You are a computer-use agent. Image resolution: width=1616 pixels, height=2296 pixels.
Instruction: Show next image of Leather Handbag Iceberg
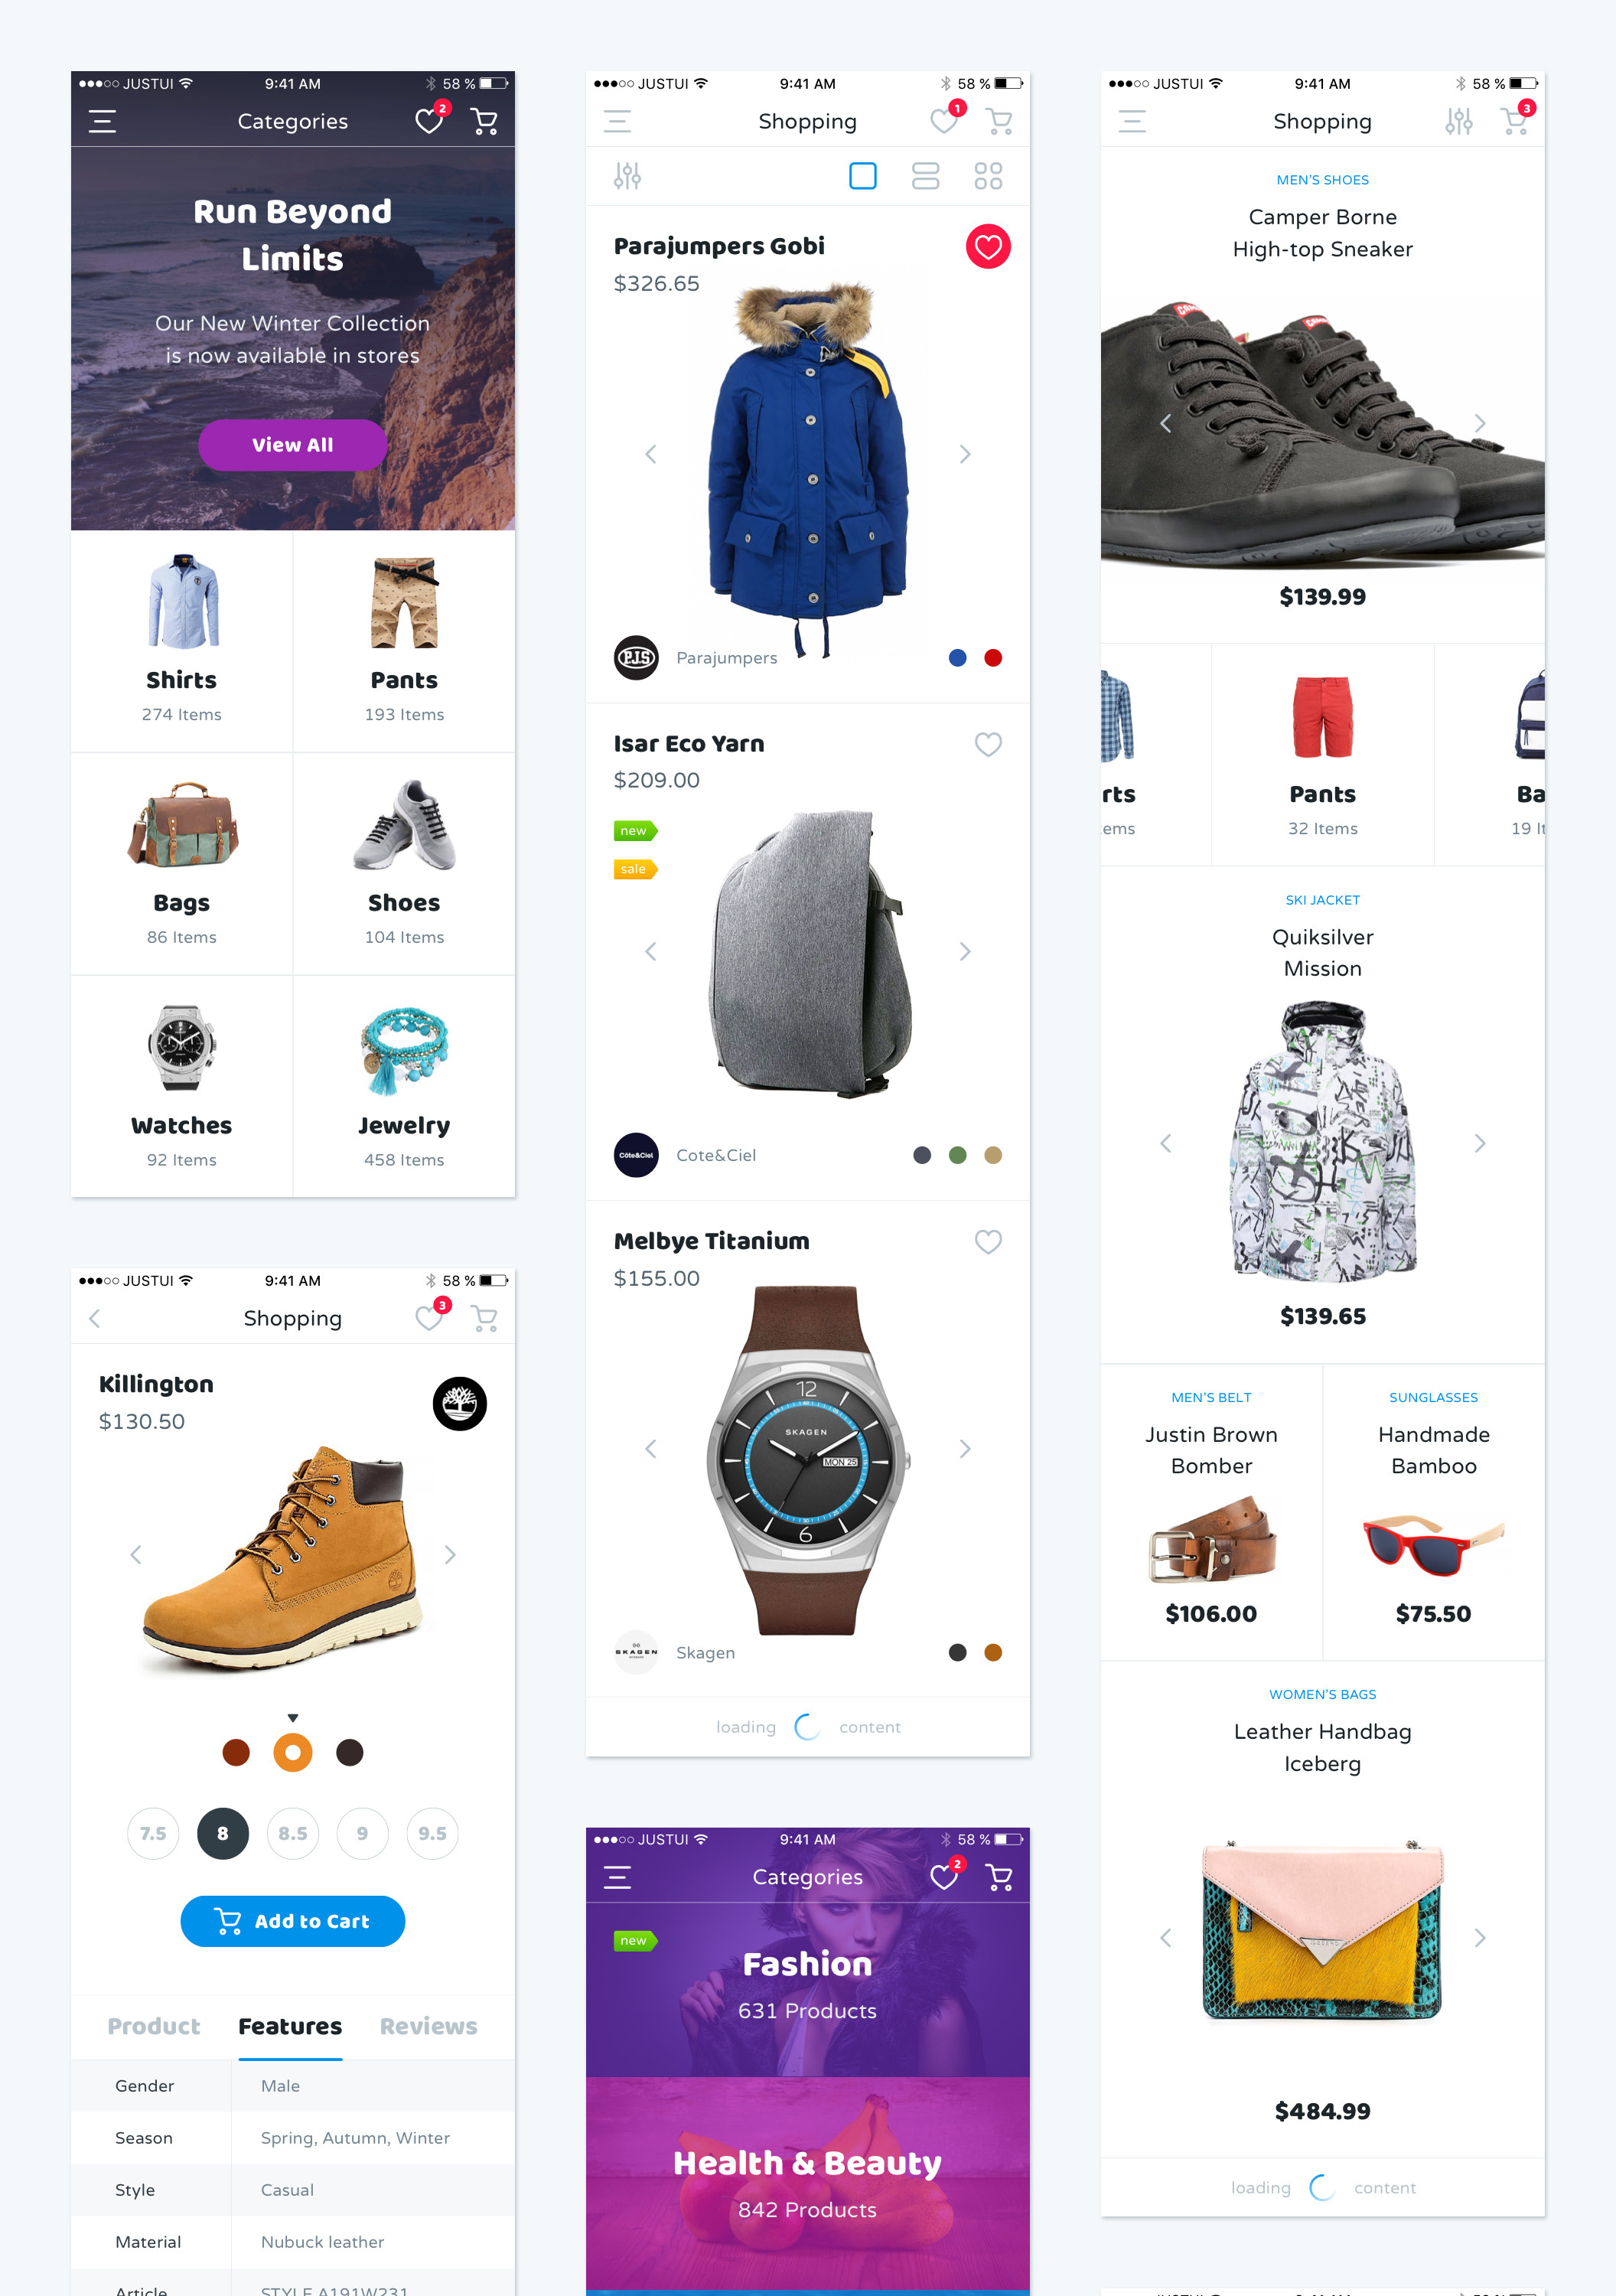pos(1480,1938)
